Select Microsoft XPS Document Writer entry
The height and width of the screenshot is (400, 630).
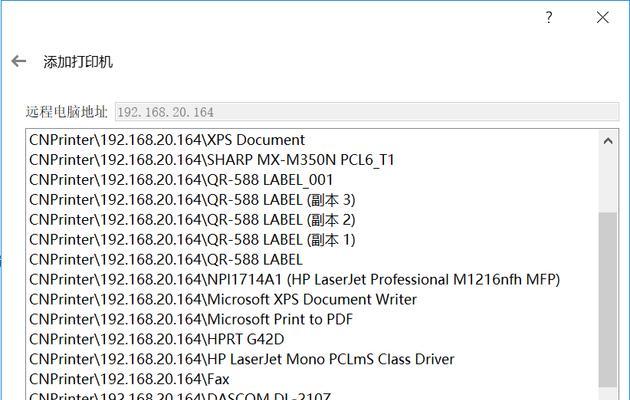pos(223,300)
